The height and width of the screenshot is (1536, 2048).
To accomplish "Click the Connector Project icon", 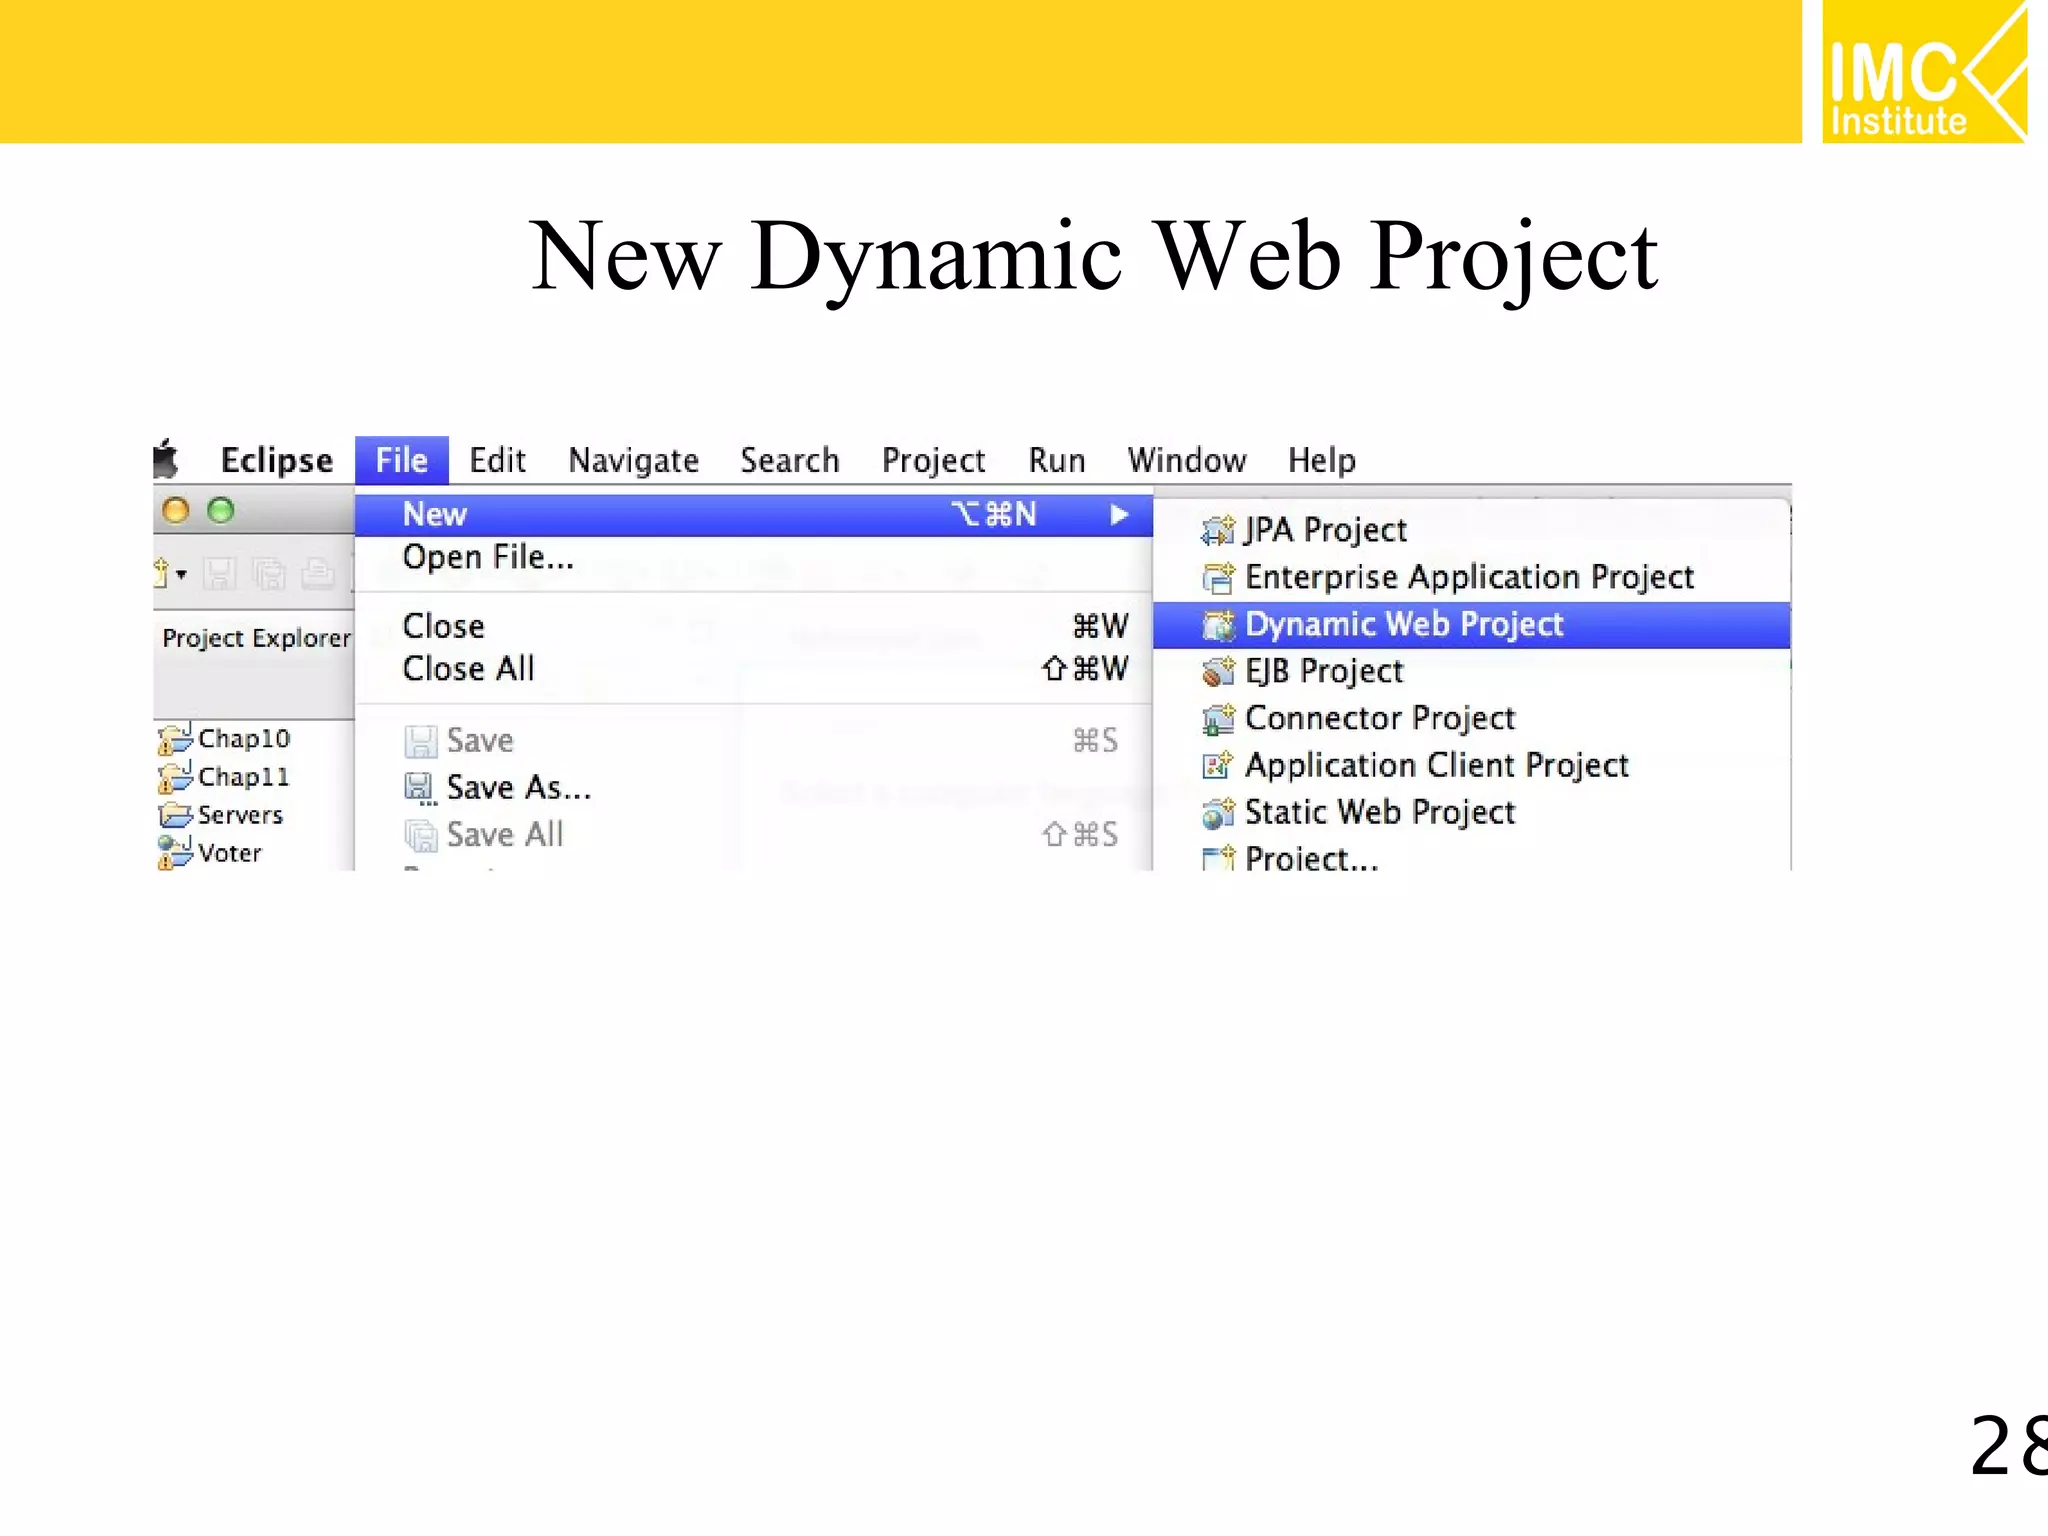I will tap(1218, 718).
